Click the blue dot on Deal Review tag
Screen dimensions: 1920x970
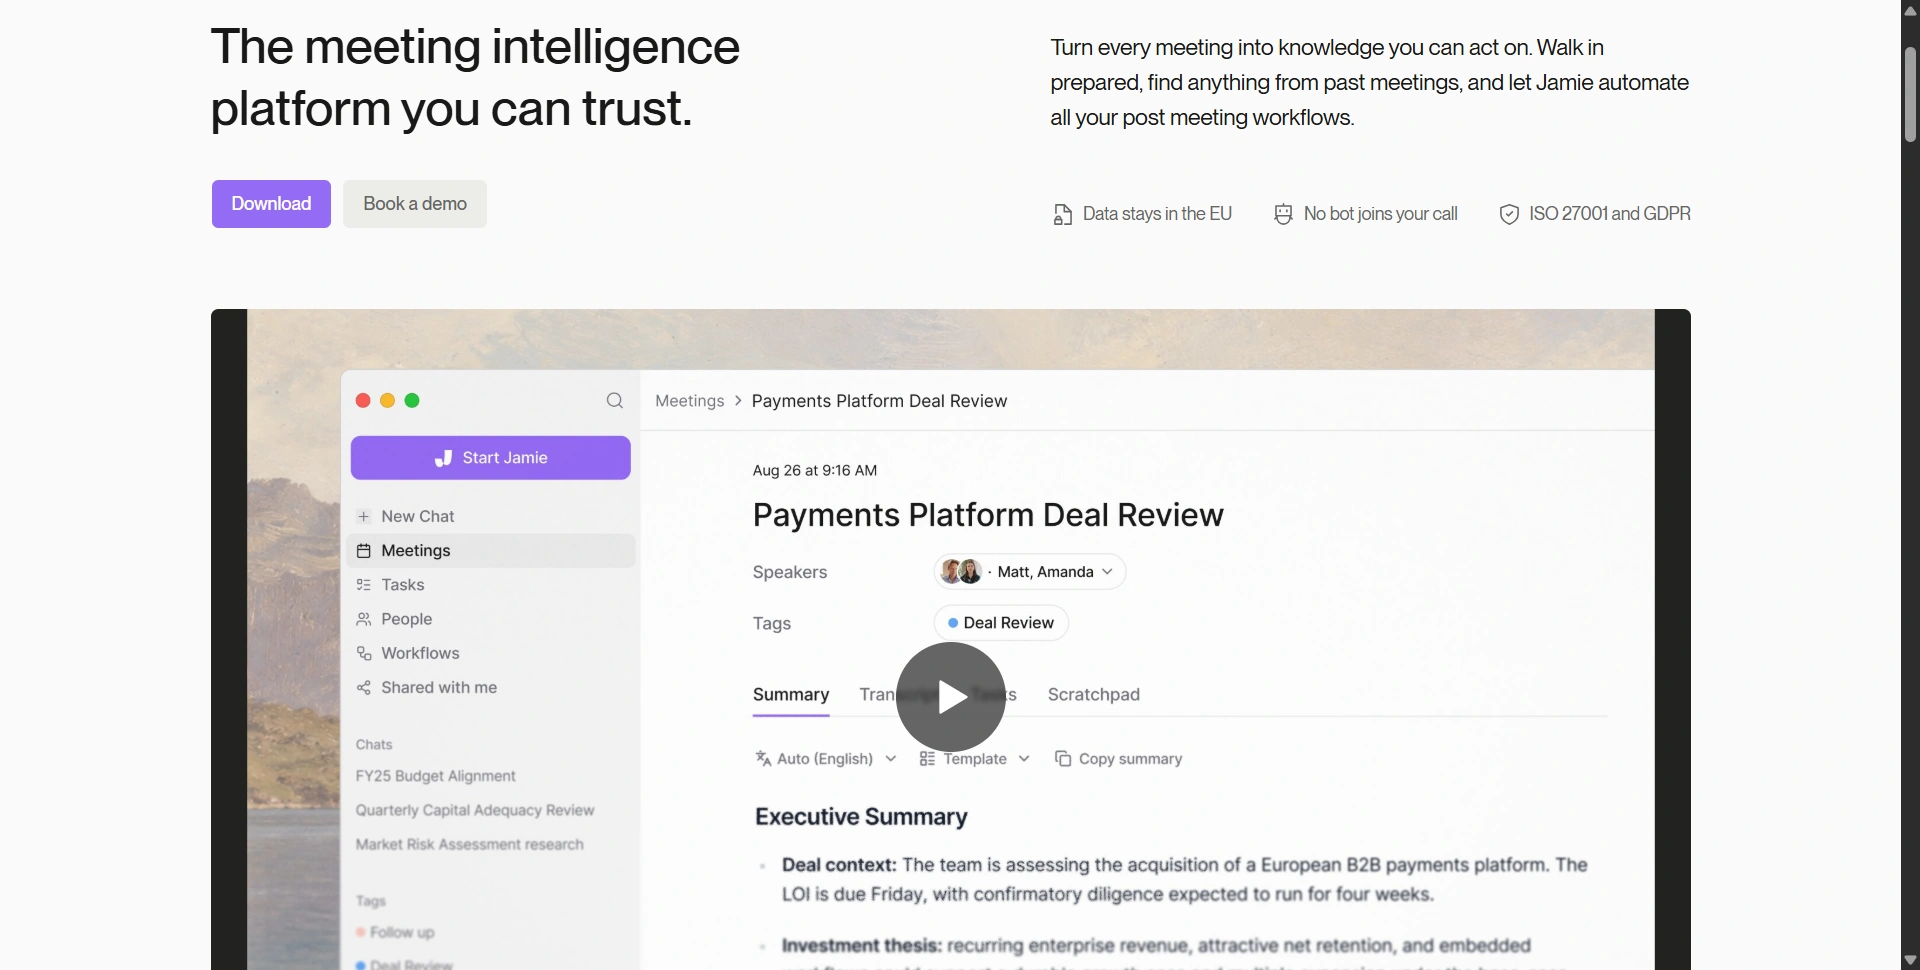click(x=953, y=623)
